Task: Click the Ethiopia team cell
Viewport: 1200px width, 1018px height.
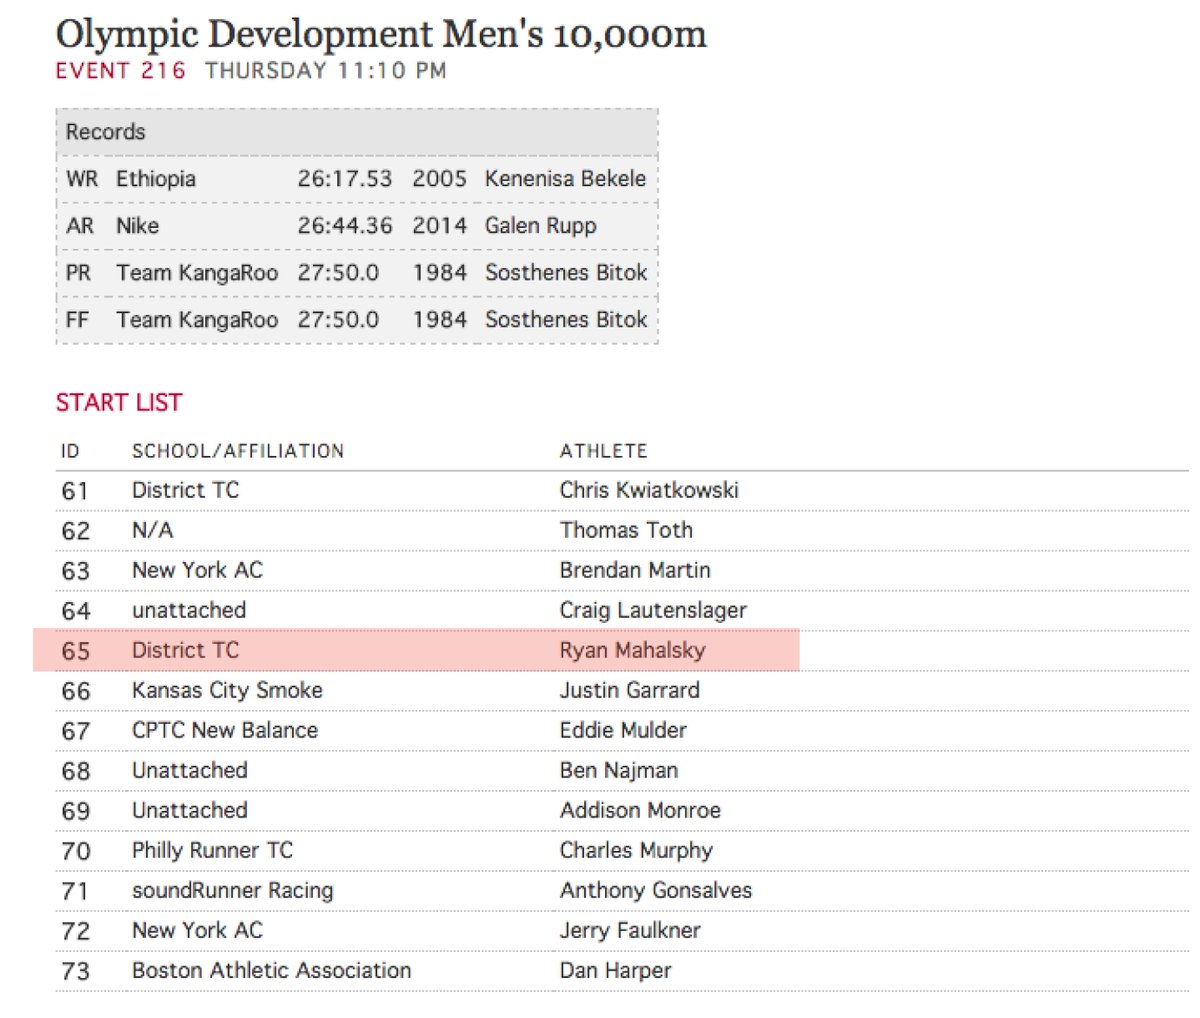Action: pyautogui.click(x=156, y=179)
